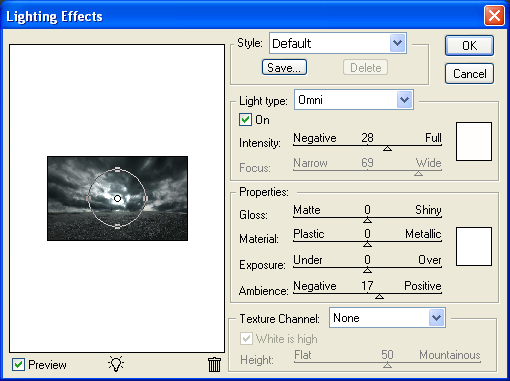Viewport: 510px width, 381px height.
Task: Open the Texture Channel dropdown
Action: click(387, 318)
